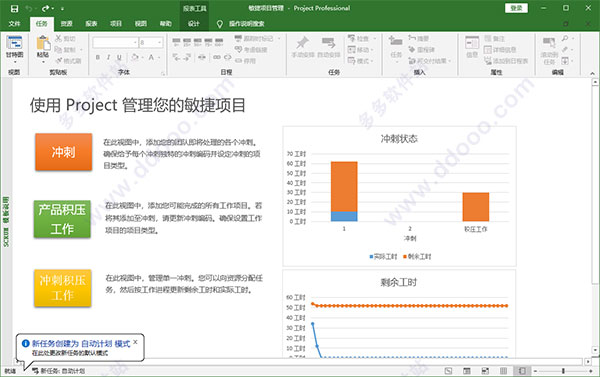The width and height of the screenshot is (600, 377).
Task: Click the green Product Backlog (产品积压工作) button
Action: tap(62, 219)
